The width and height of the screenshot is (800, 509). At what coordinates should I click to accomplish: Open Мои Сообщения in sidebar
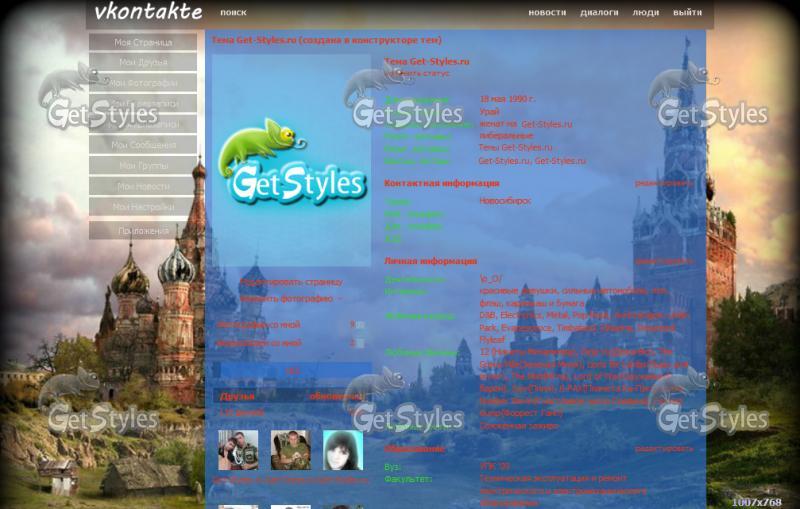coord(143,145)
